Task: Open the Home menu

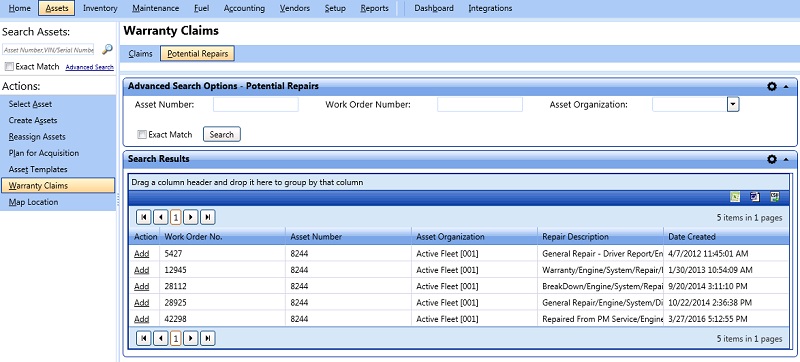Action: 19,8
